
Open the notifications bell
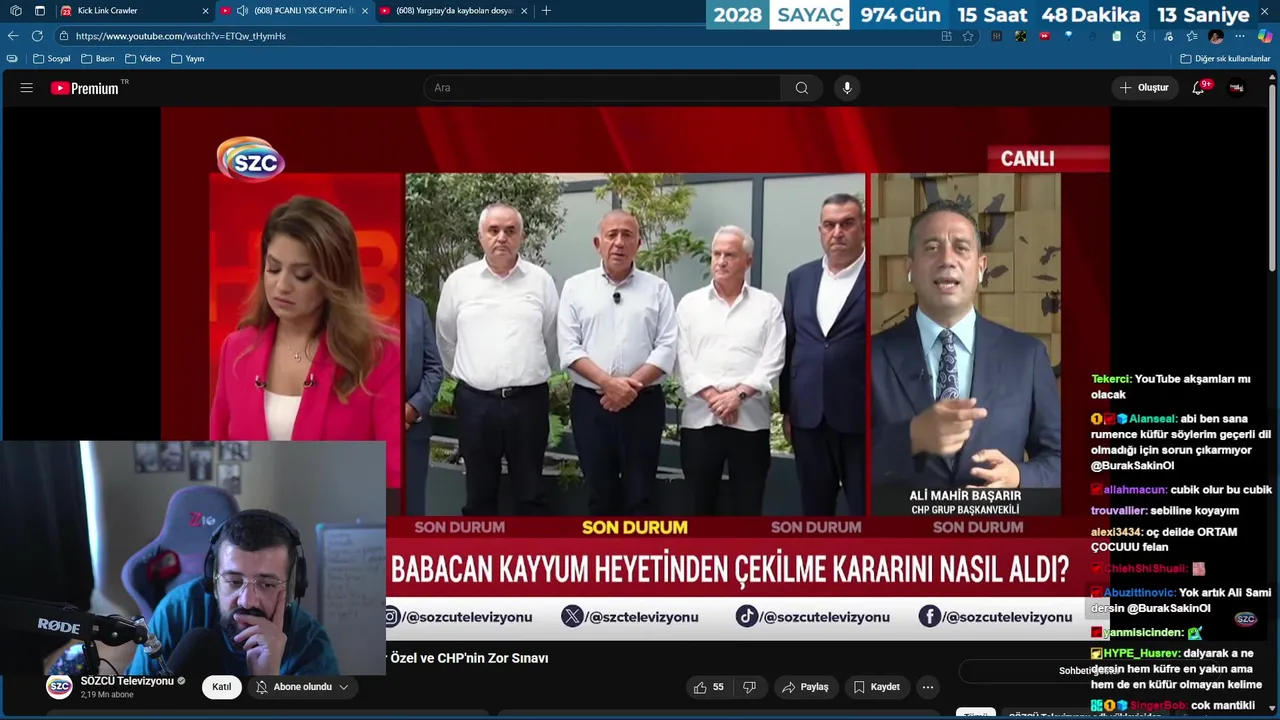coord(1198,88)
